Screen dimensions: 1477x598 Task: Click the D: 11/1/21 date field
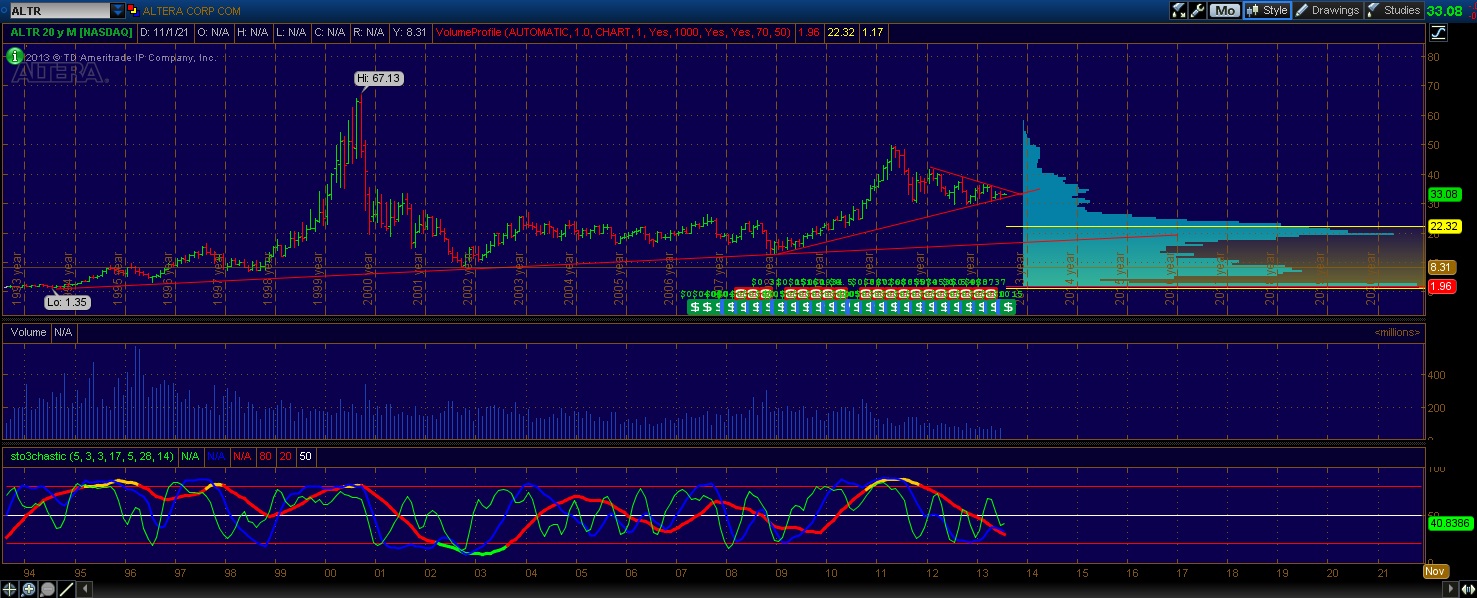[164, 32]
